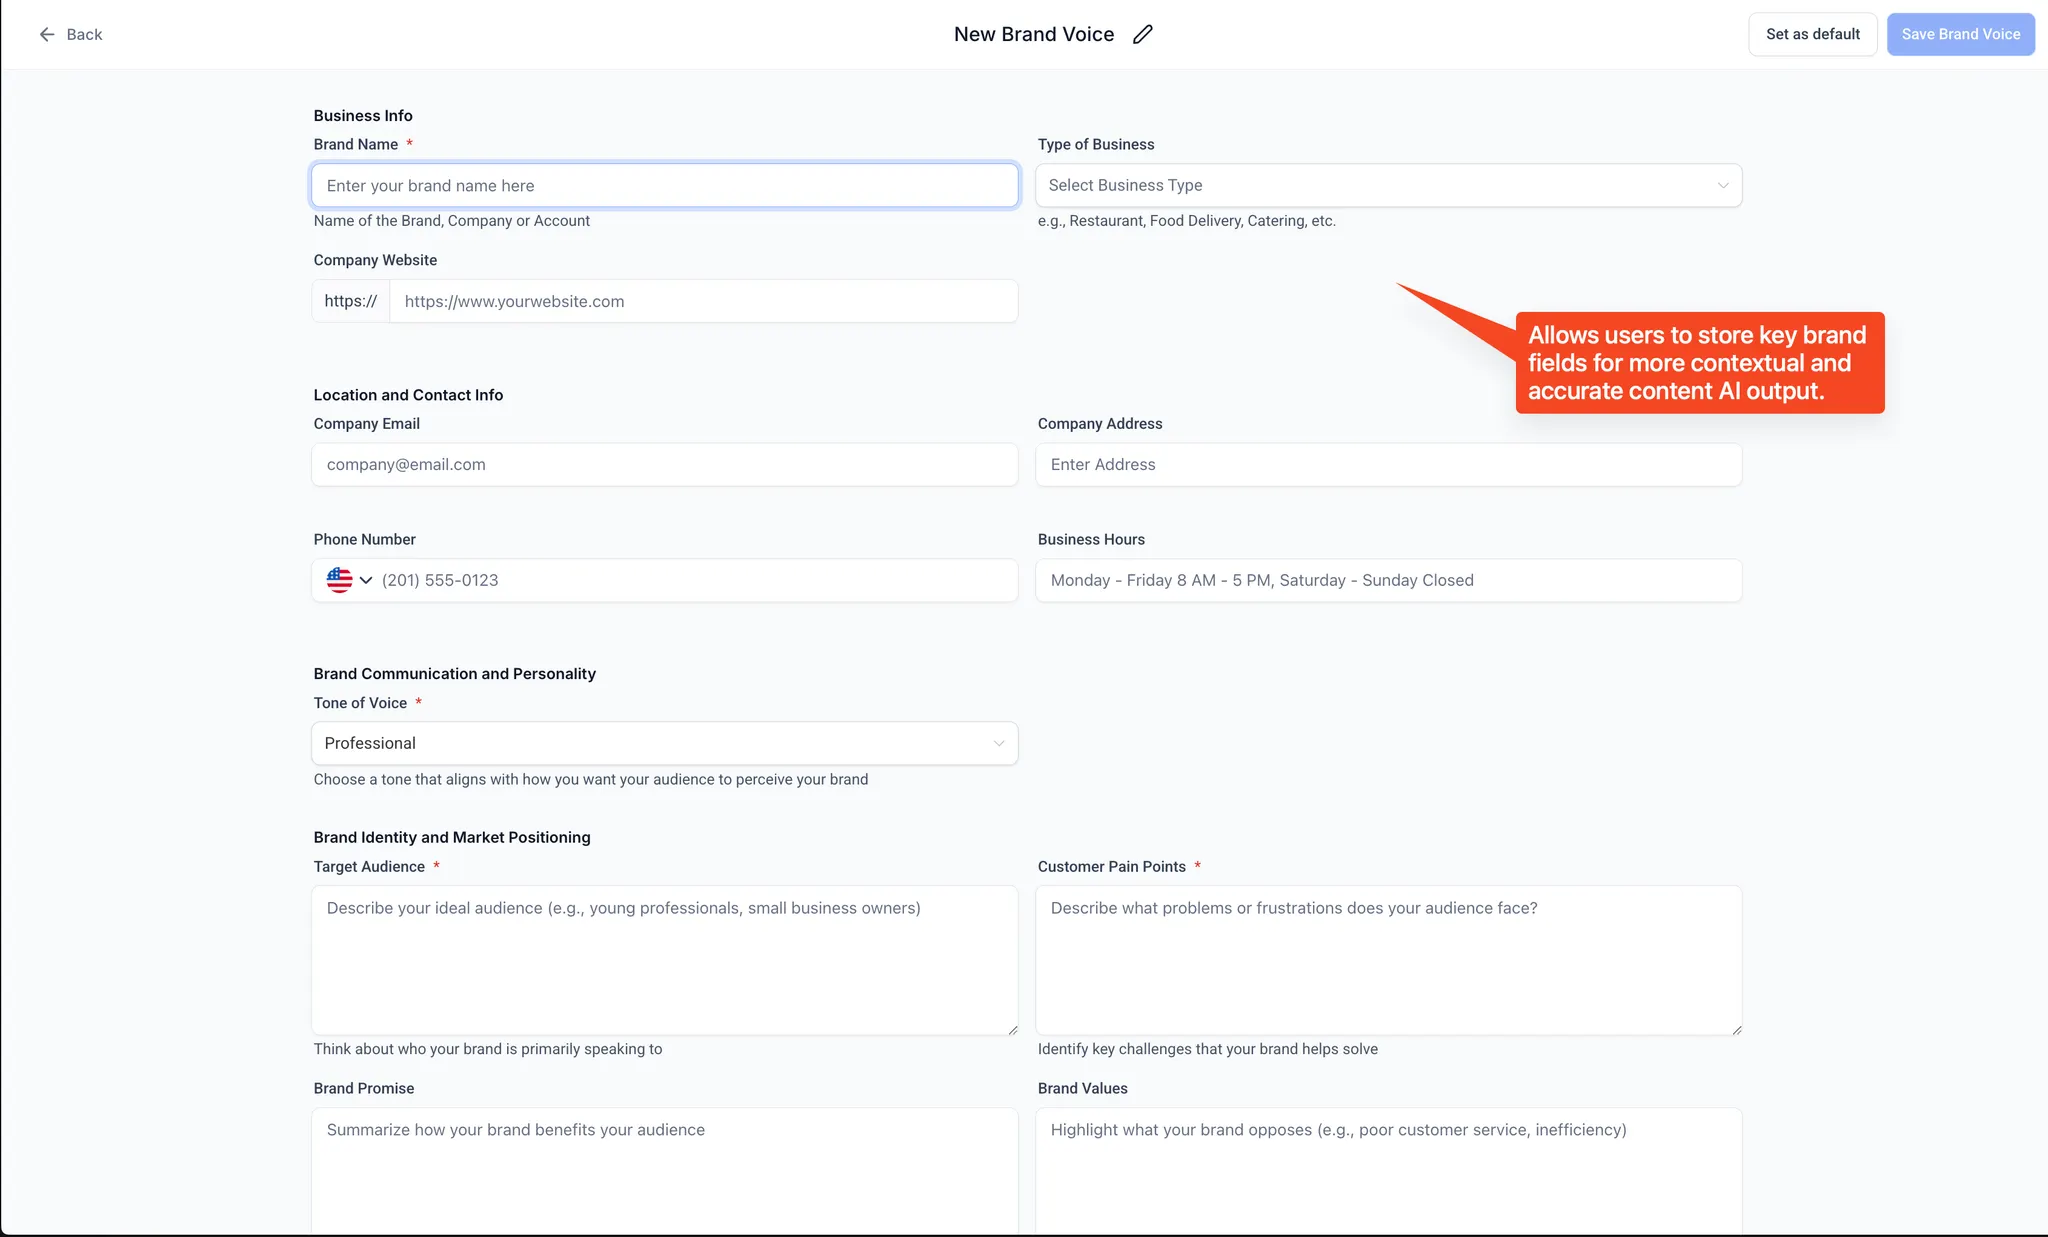The width and height of the screenshot is (2048, 1237).
Task: Select the Brand Values textarea
Action: point(1388,1170)
